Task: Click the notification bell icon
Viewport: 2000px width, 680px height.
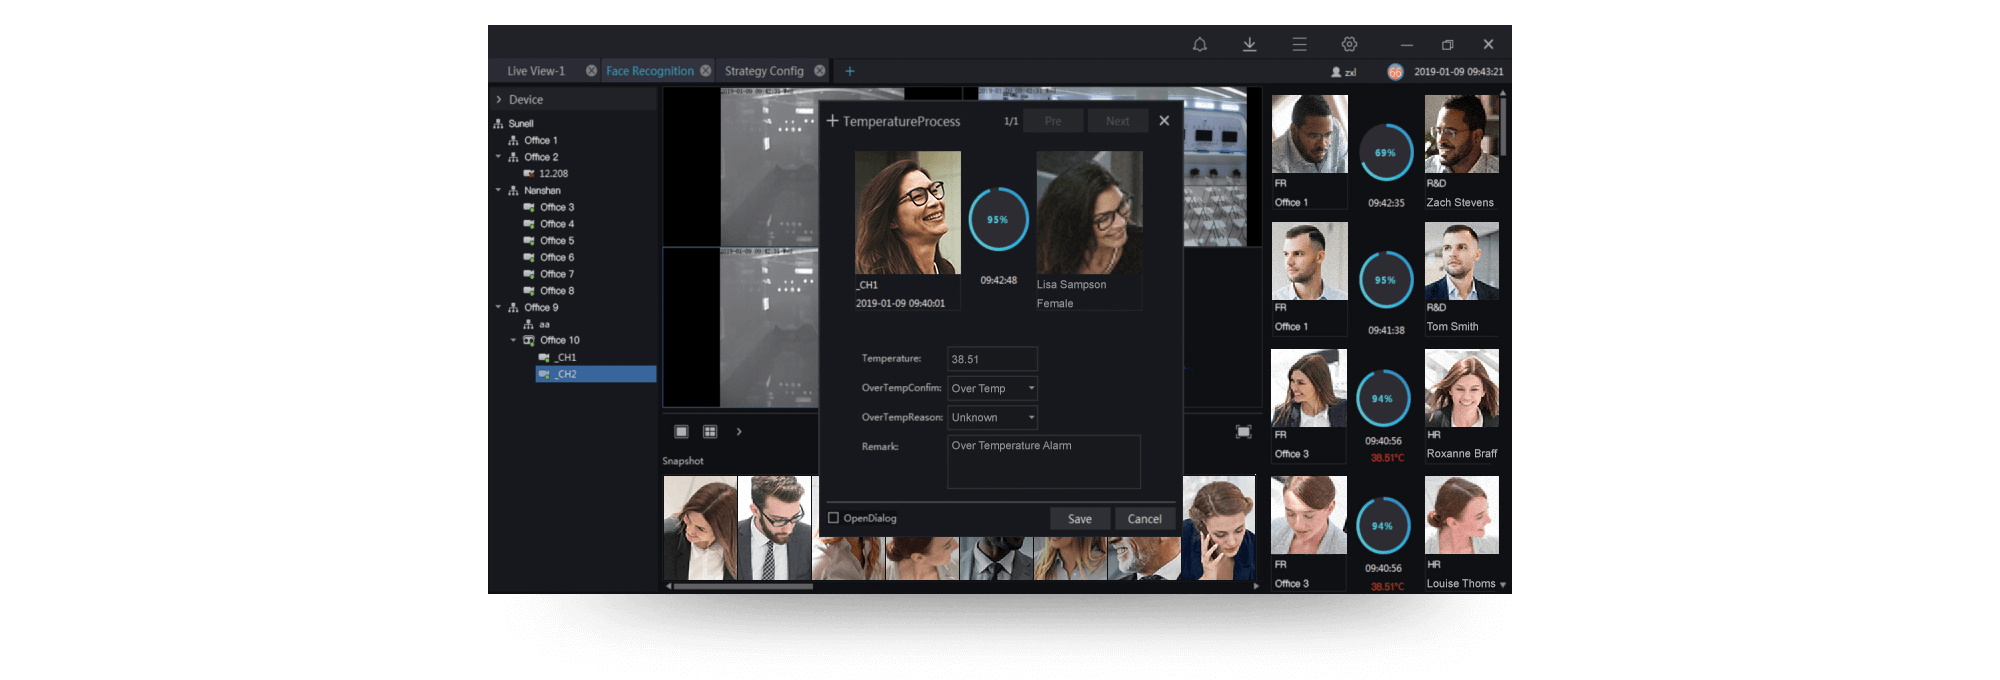Action: [1199, 44]
